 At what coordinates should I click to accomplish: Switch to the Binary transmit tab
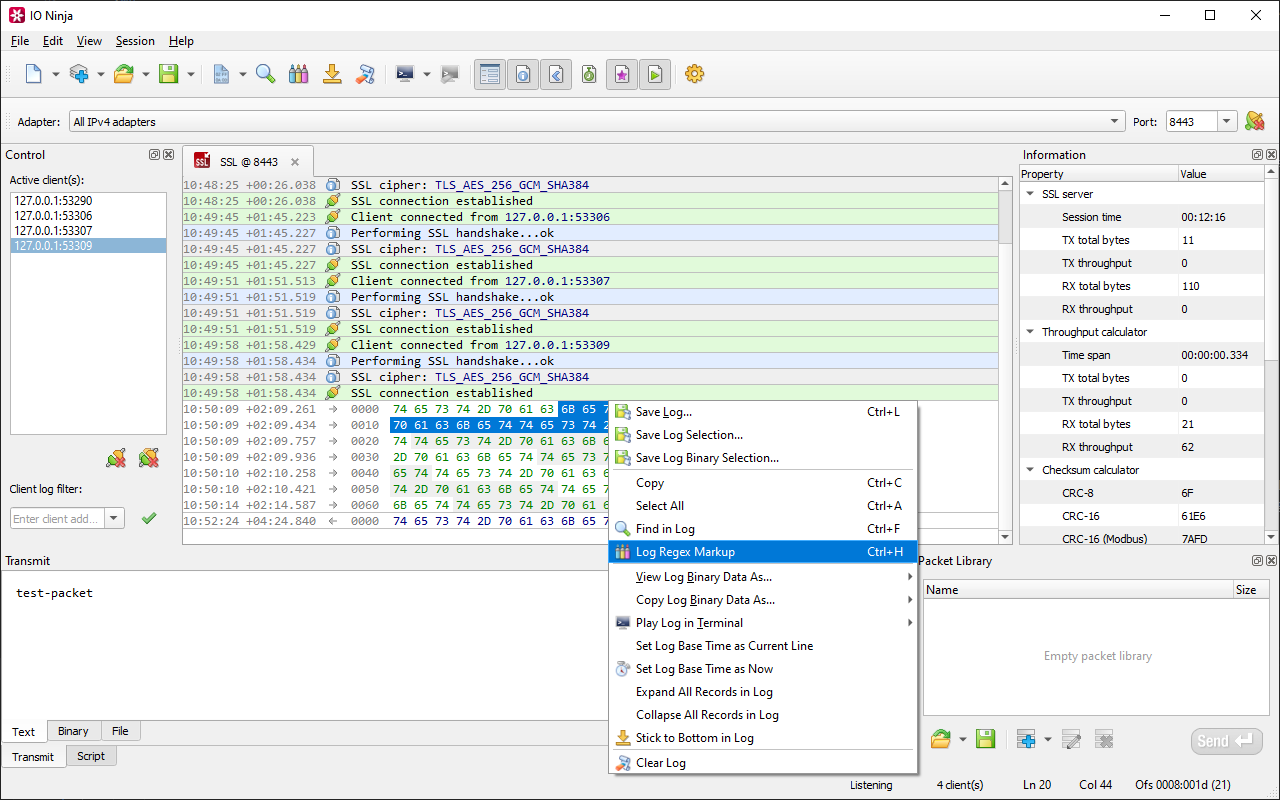[73, 731]
